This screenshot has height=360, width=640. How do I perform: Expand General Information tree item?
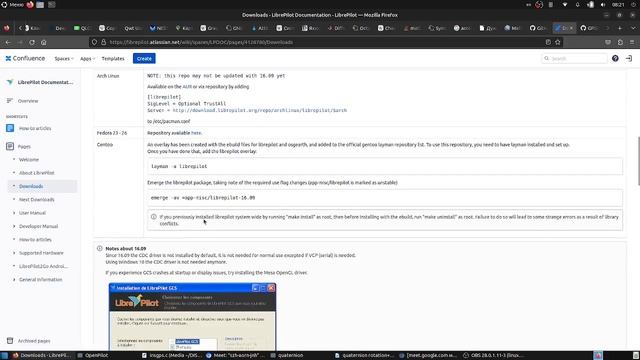click(14, 280)
